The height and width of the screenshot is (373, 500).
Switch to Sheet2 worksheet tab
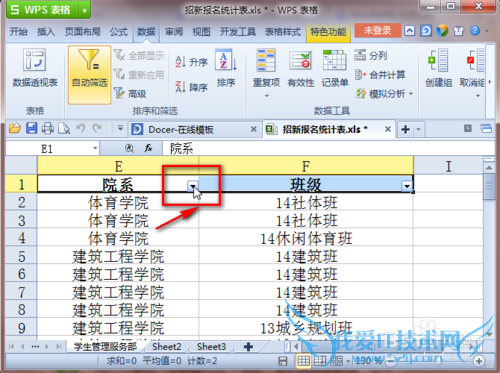(x=166, y=347)
